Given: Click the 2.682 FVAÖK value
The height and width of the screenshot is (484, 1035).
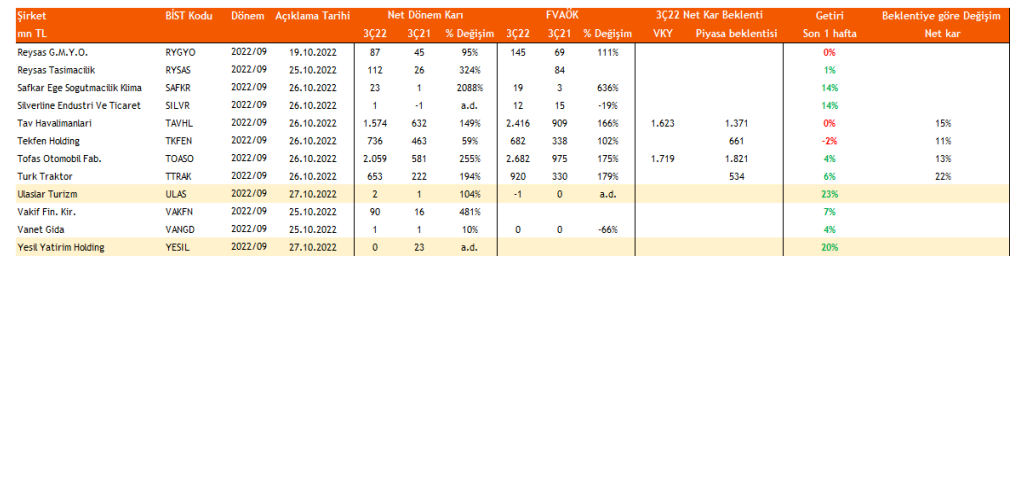Looking at the screenshot, I should pyautogui.click(x=518, y=158).
